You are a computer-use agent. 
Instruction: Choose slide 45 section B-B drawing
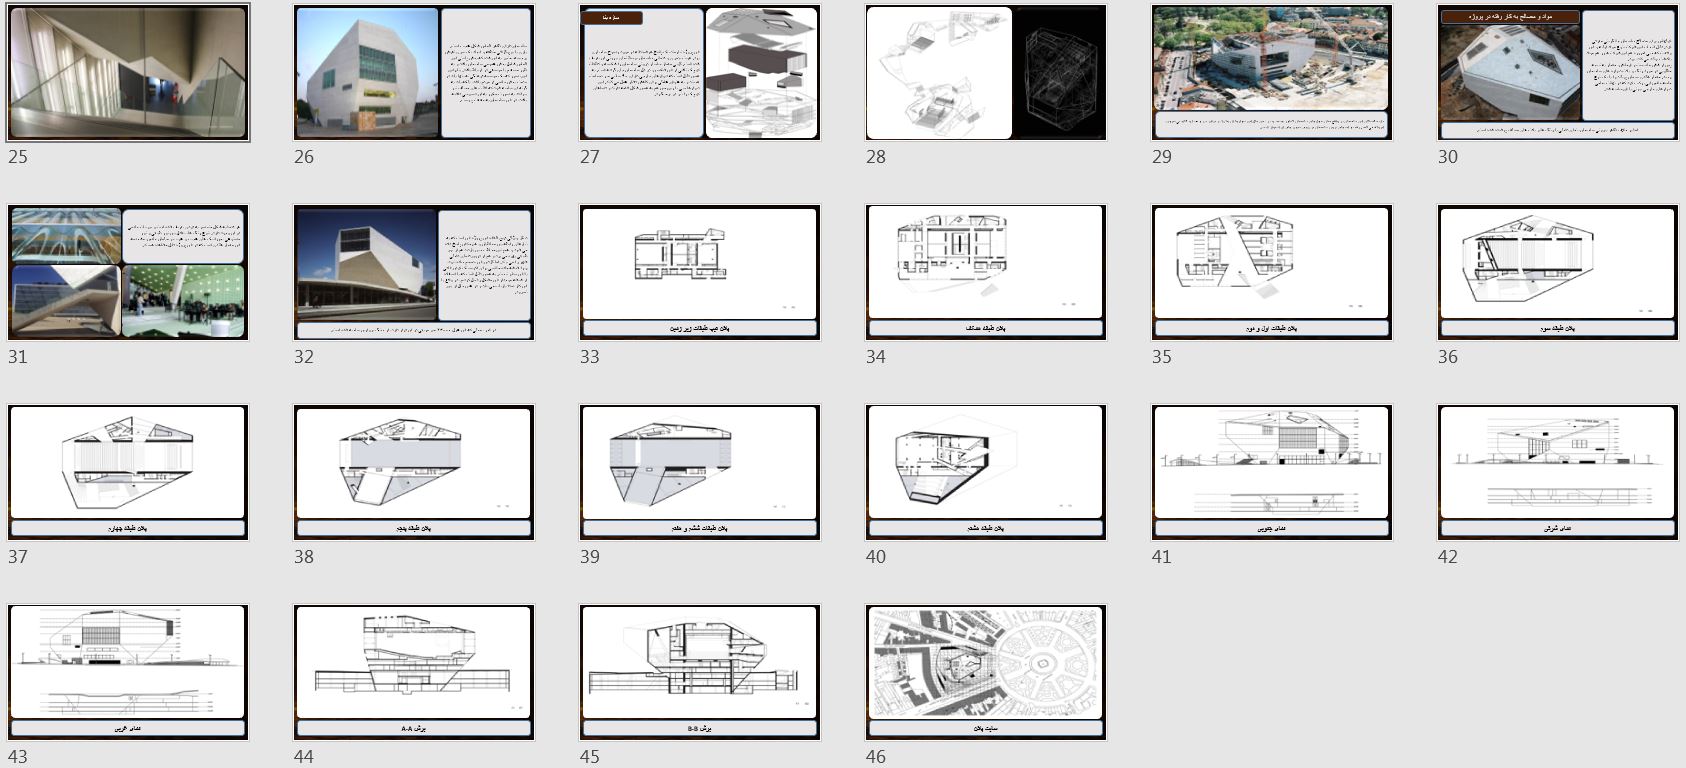[x=700, y=673]
